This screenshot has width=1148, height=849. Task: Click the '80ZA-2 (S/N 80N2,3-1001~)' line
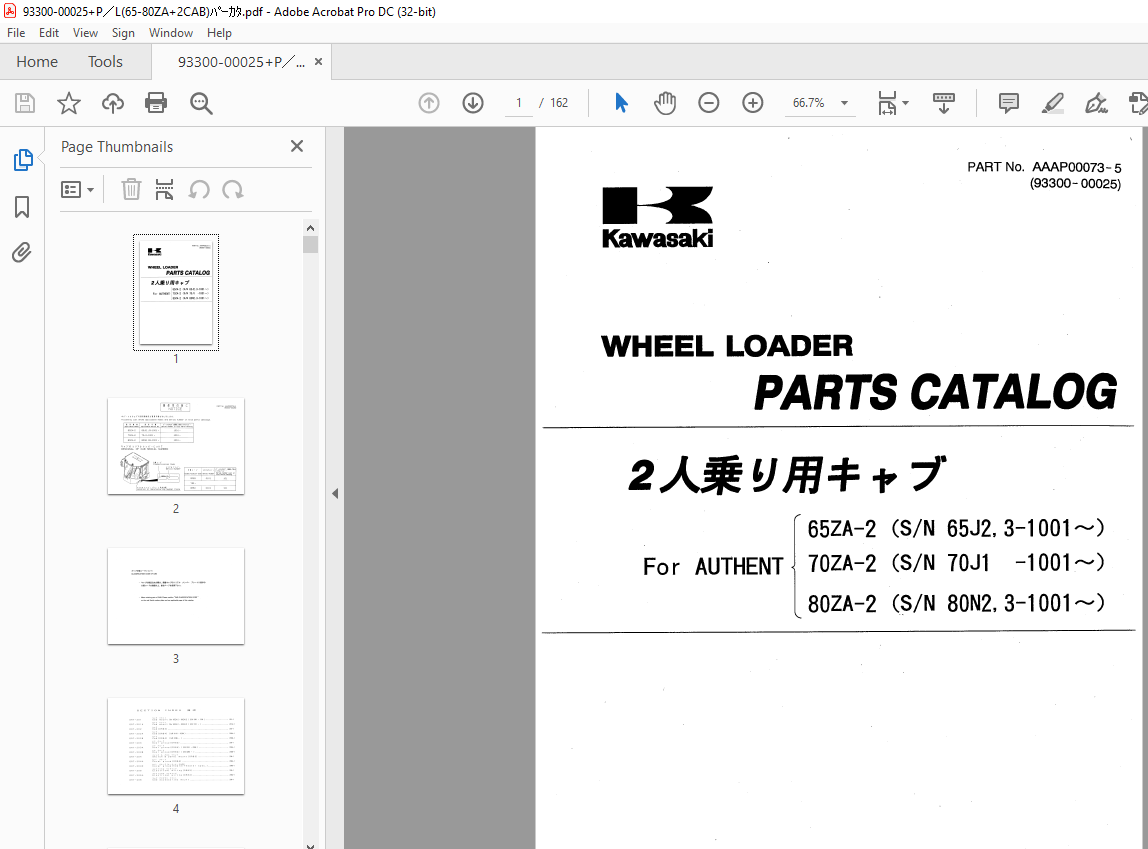coord(955,603)
